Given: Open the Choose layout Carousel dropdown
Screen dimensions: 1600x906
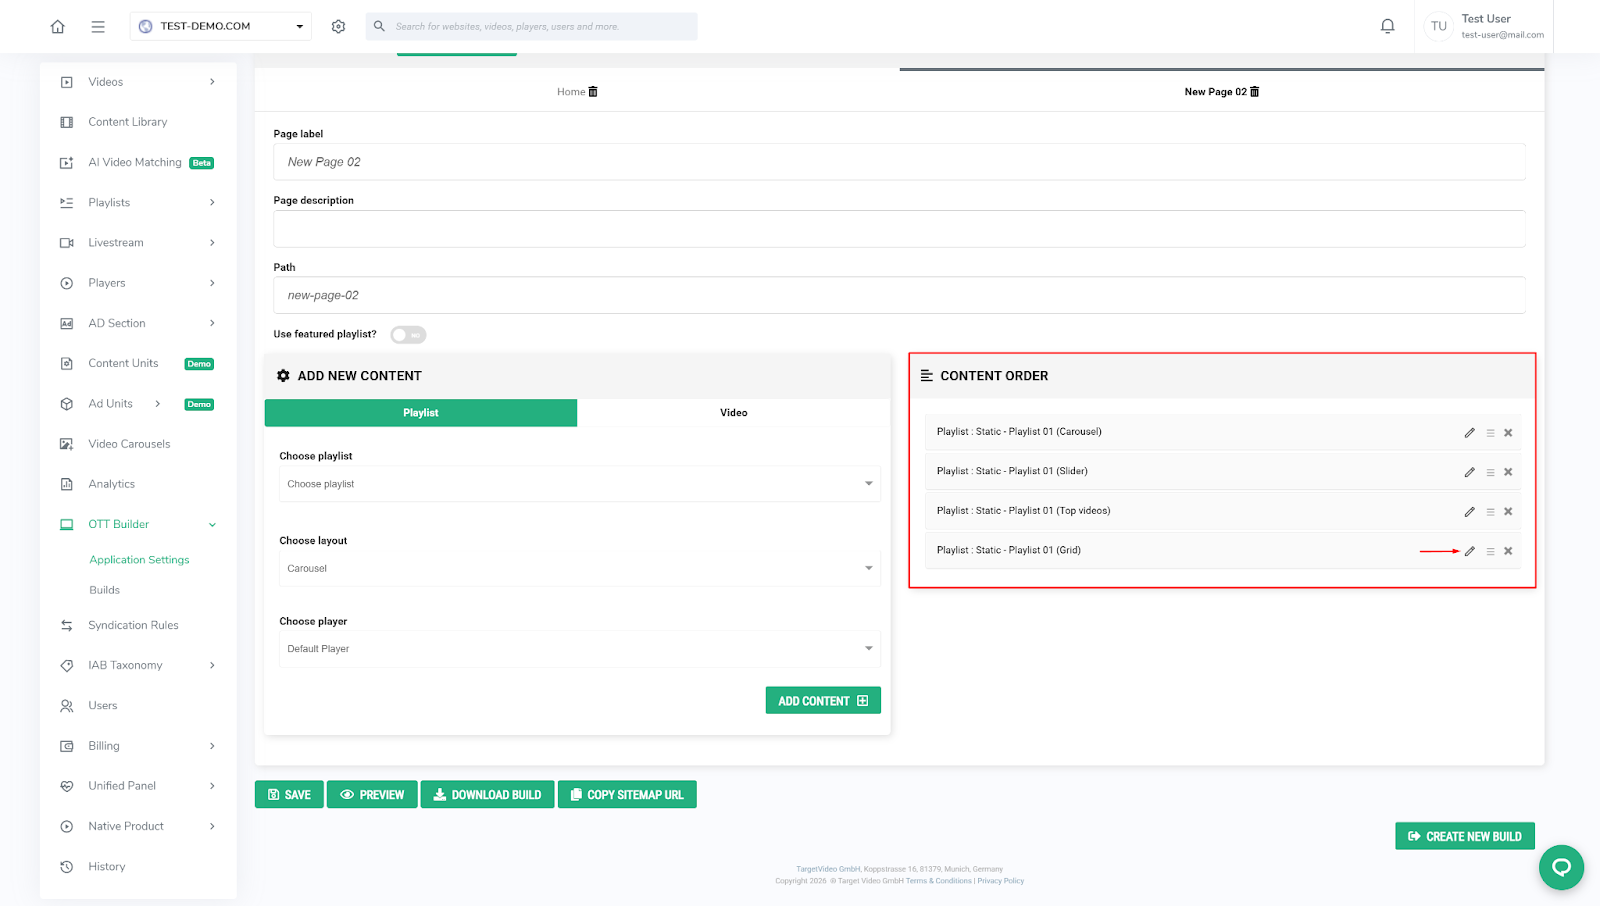Looking at the screenshot, I should tap(579, 568).
